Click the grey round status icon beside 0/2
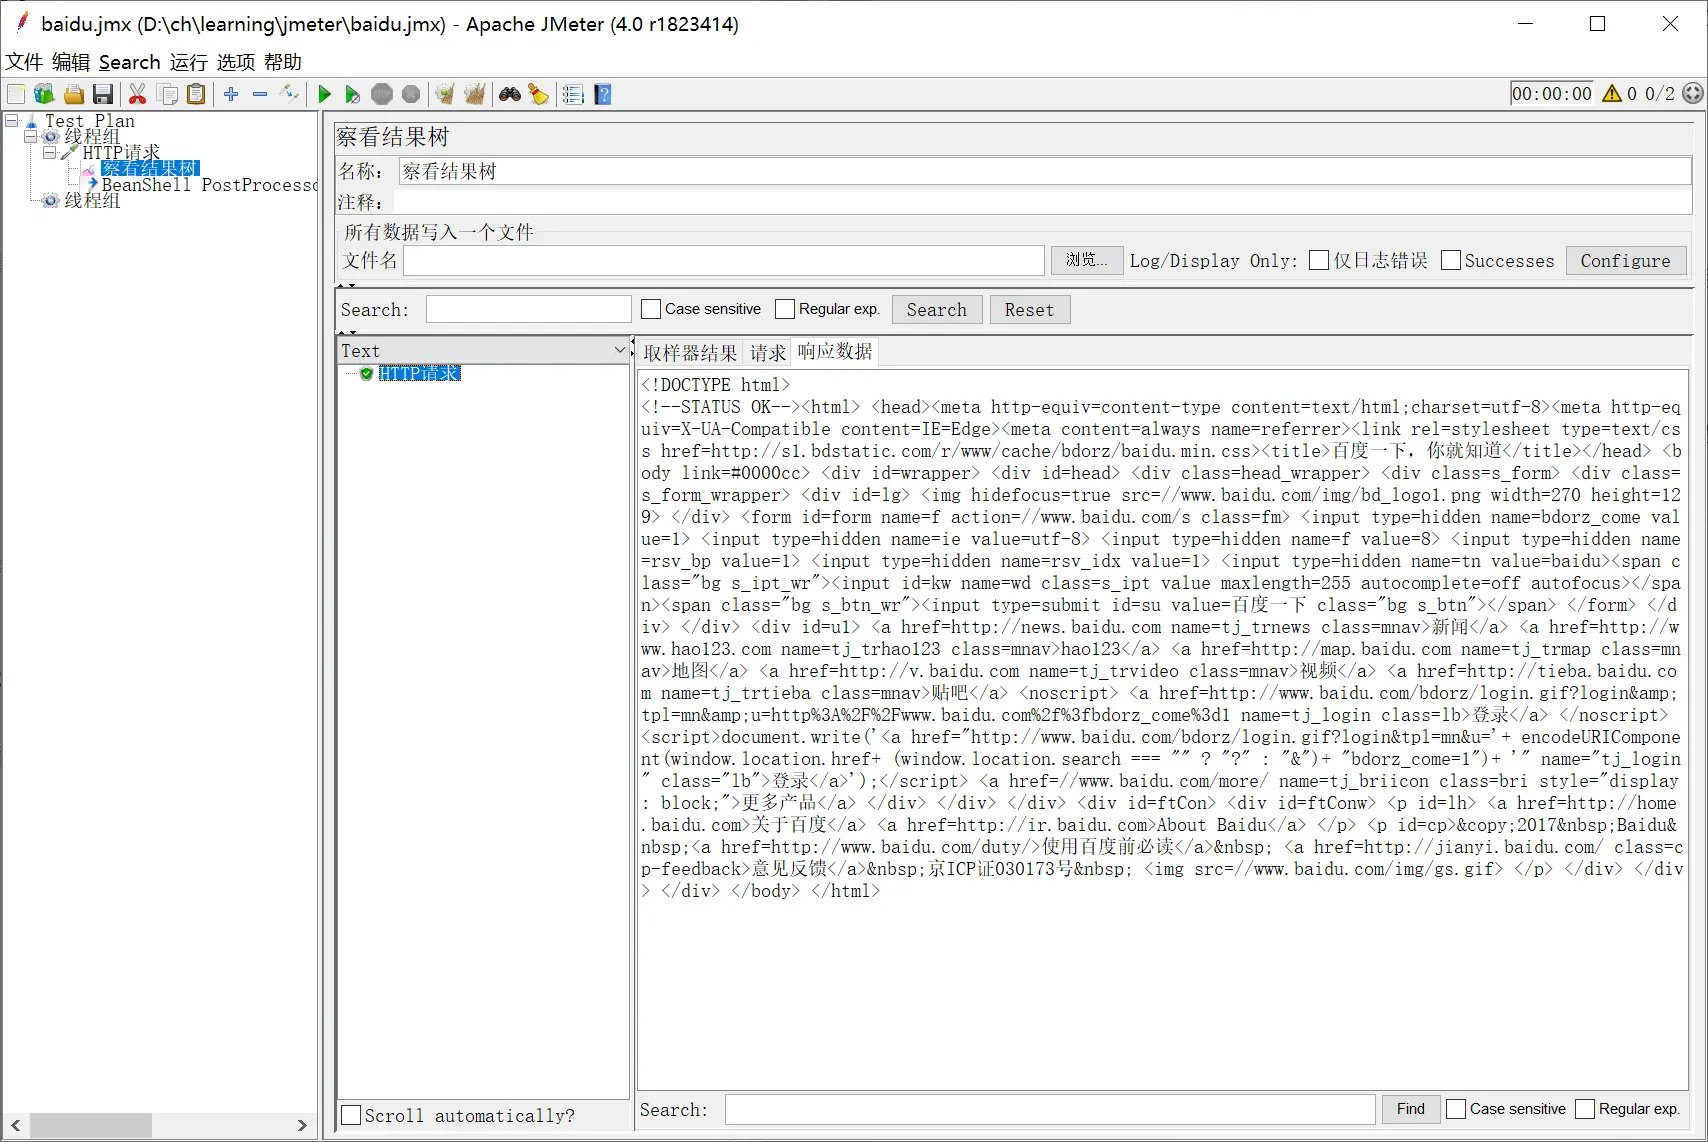Viewport: 1708px width, 1142px height. point(1693,93)
